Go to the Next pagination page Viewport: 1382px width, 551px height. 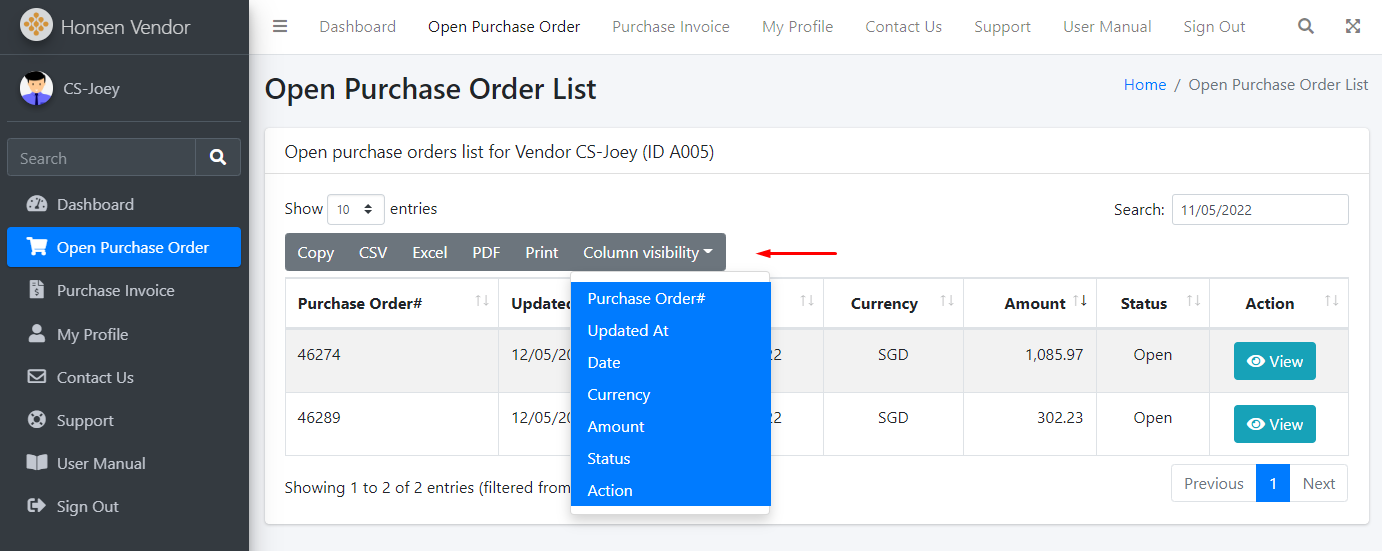tap(1318, 484)
